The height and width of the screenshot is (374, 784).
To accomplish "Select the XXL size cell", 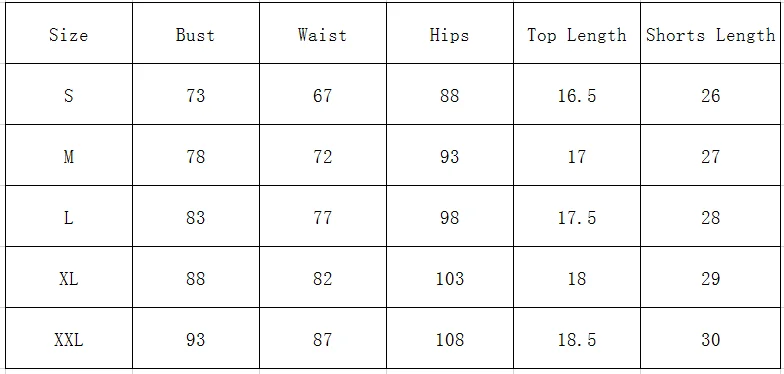I will (x=69, y=338).
